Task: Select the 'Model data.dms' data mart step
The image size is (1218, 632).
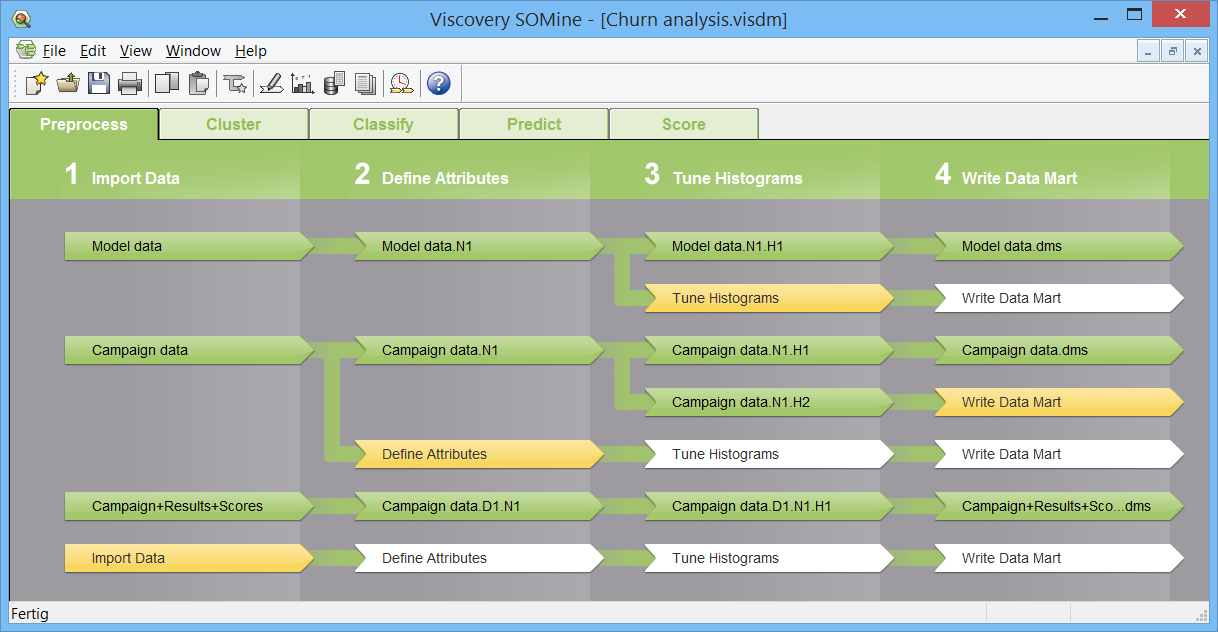Action: [1059, 246]
